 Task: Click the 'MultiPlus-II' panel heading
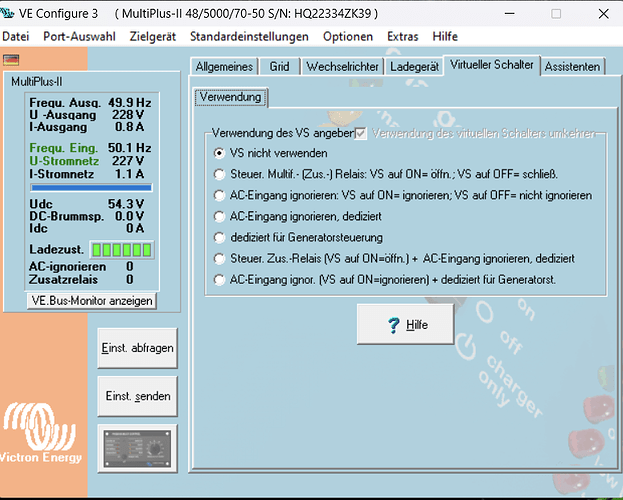pos(37,82)
